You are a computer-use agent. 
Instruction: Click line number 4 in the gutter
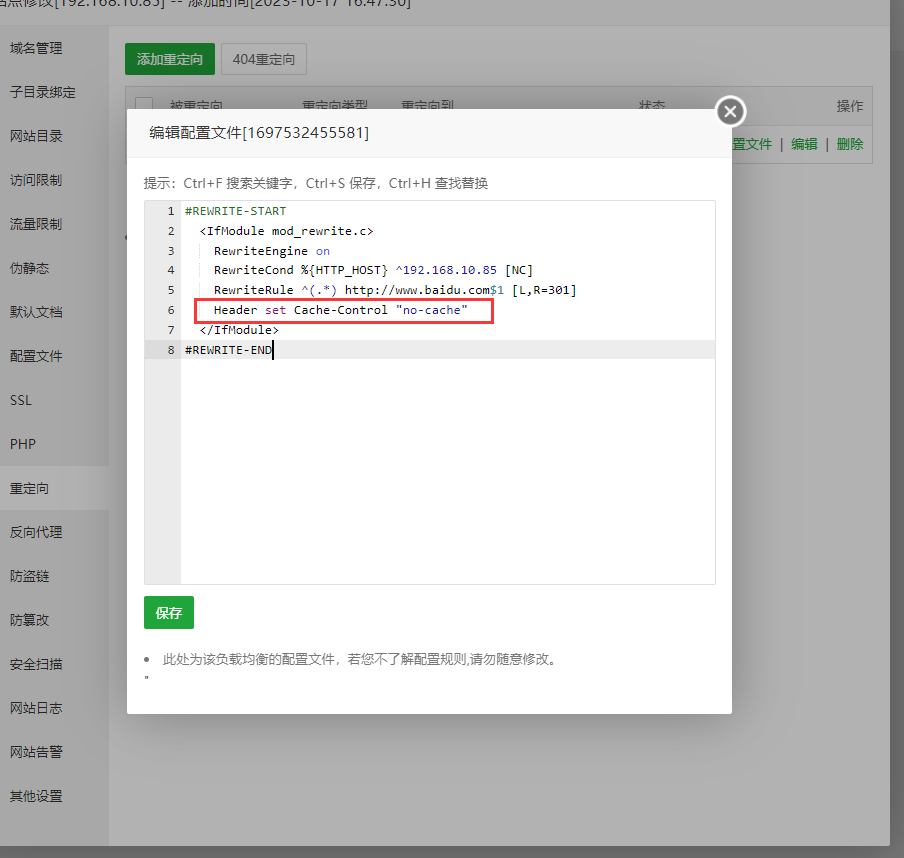pyautogui.click(x=171, y=270)
